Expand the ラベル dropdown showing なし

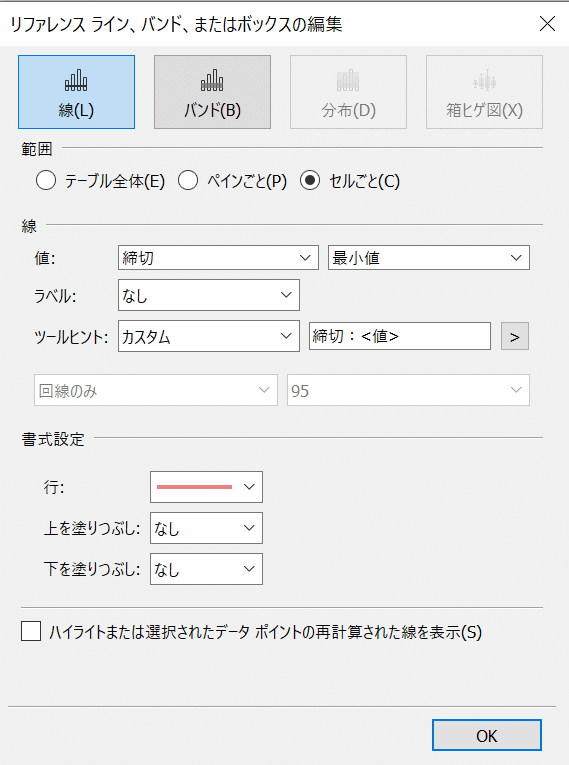(208, 295)
